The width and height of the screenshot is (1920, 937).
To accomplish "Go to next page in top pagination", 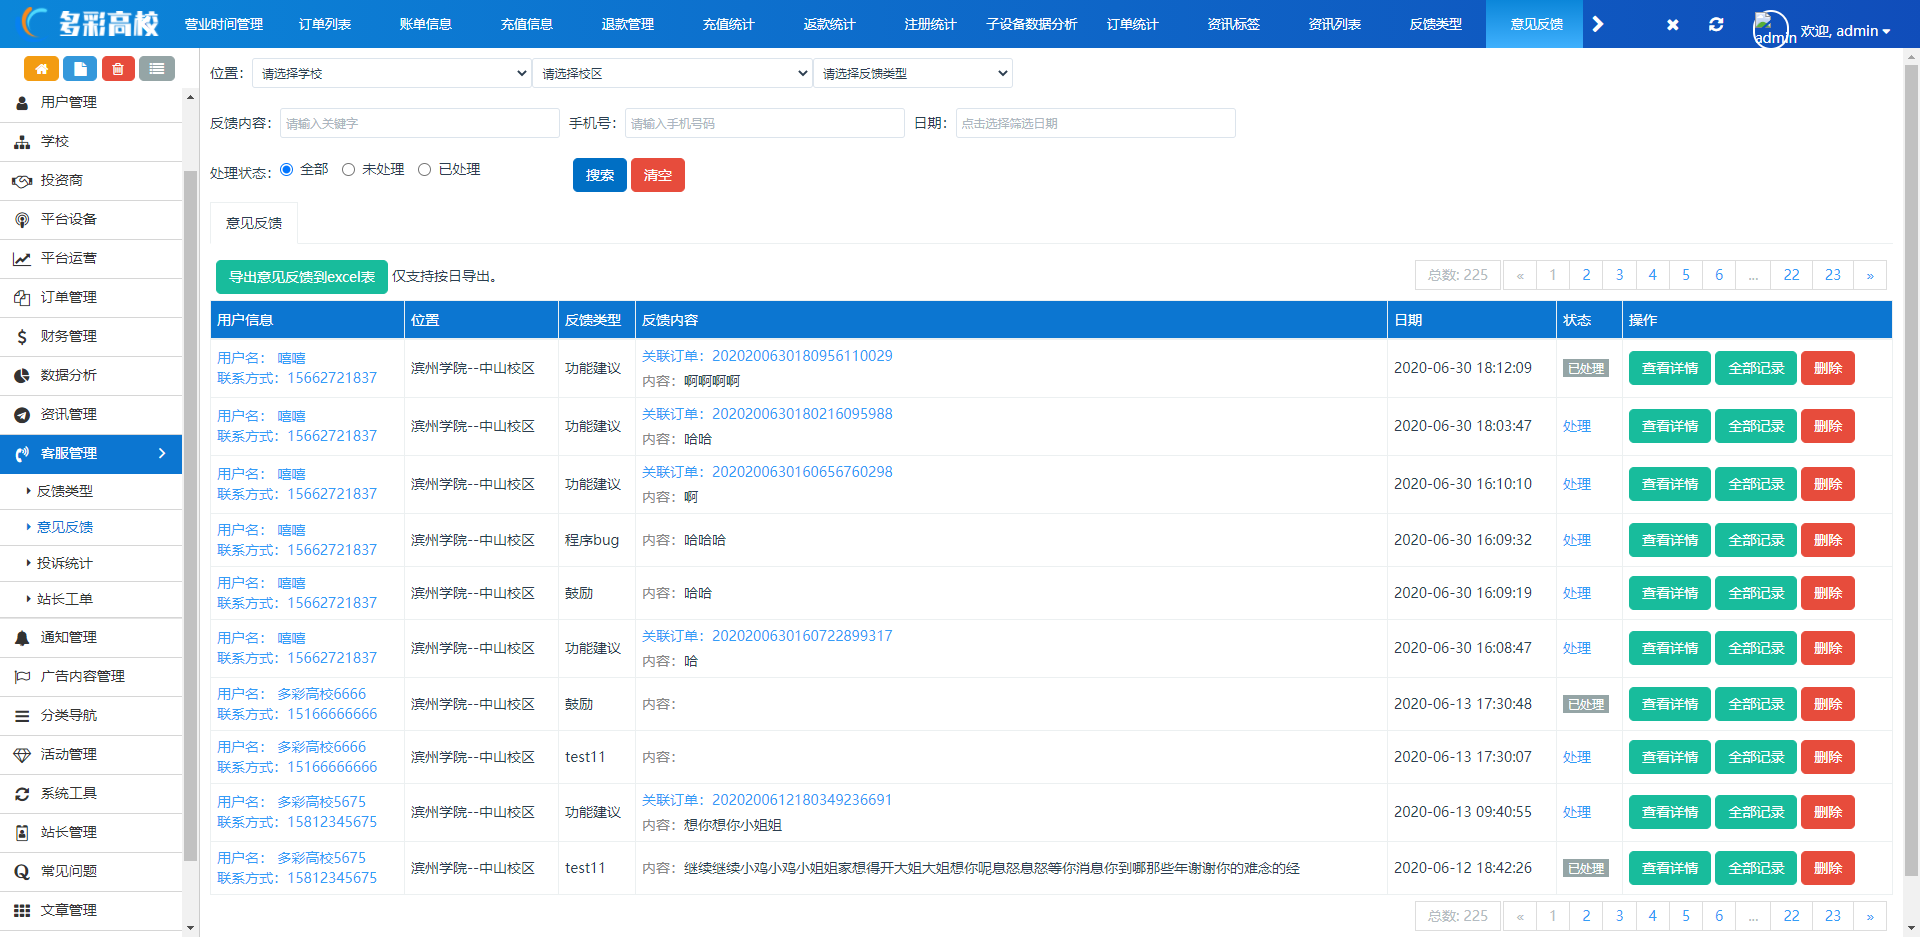I will pos(1870,275).
